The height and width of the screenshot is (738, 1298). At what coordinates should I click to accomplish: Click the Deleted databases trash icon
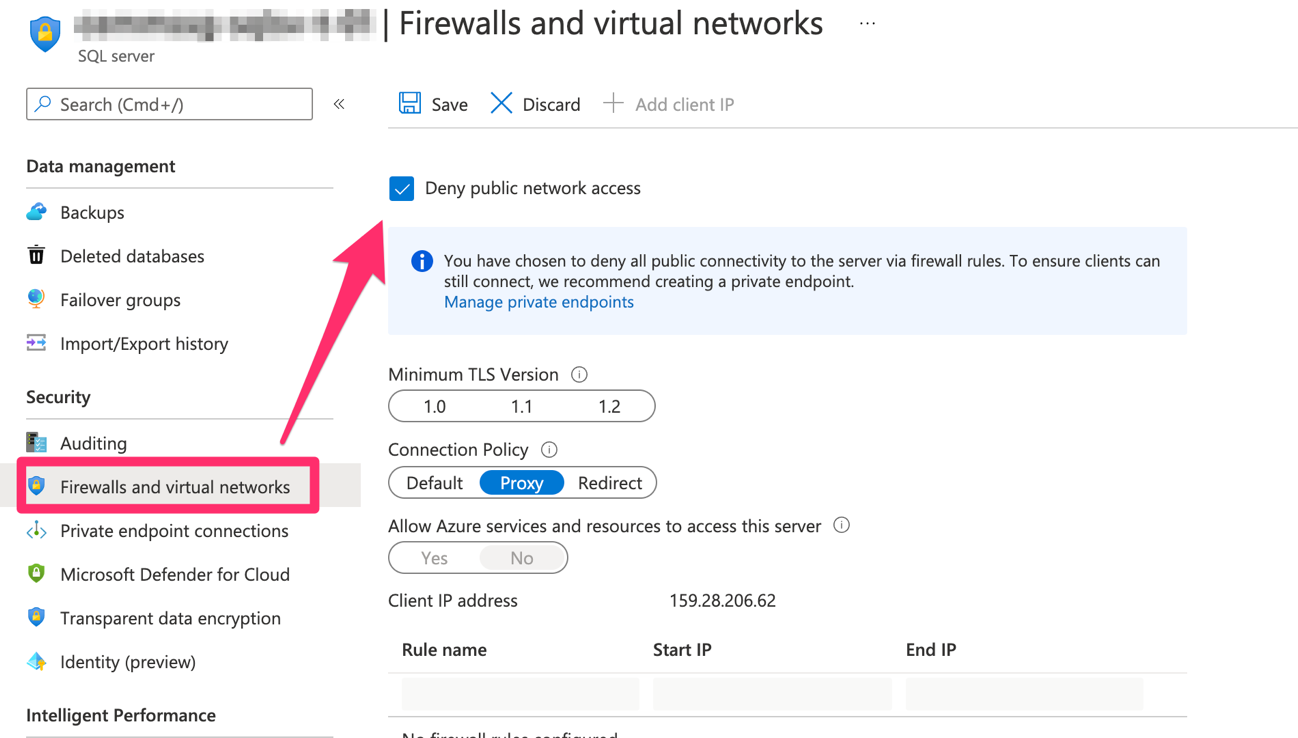pyautogui.click(x=36, y=256)
